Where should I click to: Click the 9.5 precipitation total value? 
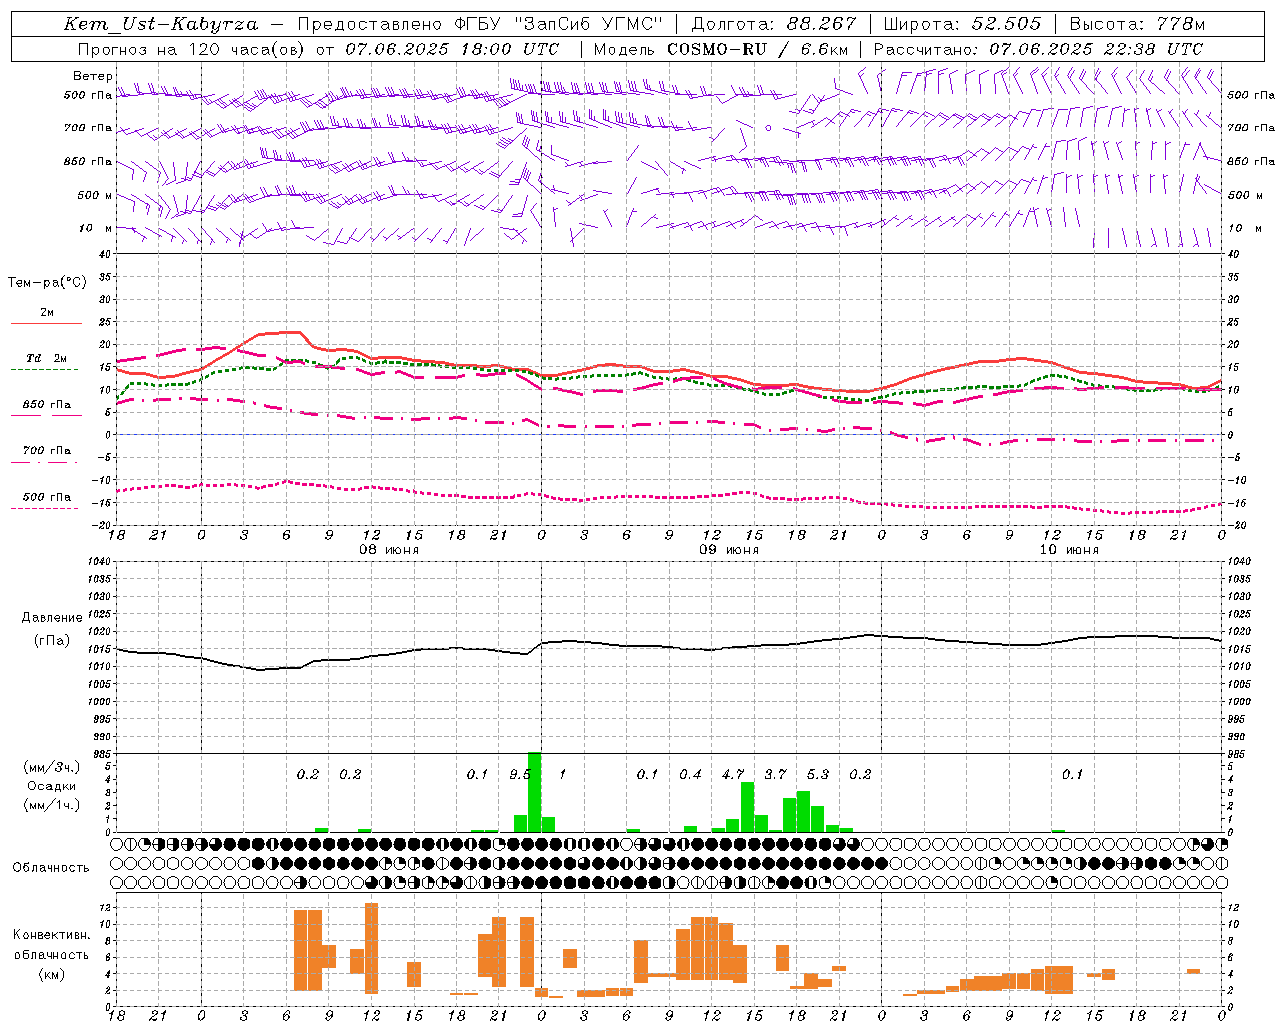520,775
